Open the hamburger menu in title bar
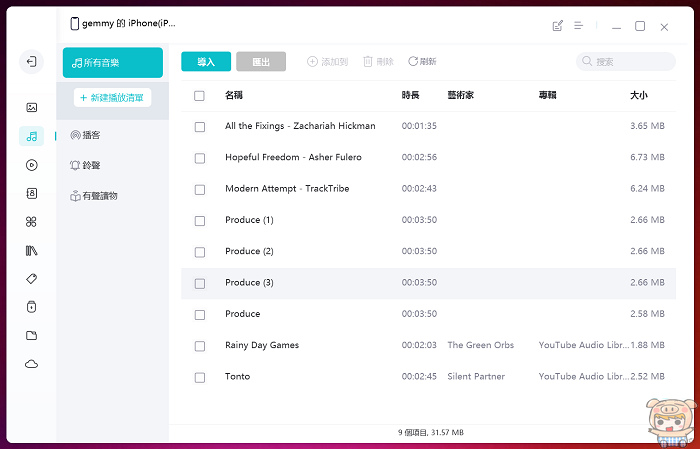The height and width of the screenshot is (449, 700). [x=578, y=26]
